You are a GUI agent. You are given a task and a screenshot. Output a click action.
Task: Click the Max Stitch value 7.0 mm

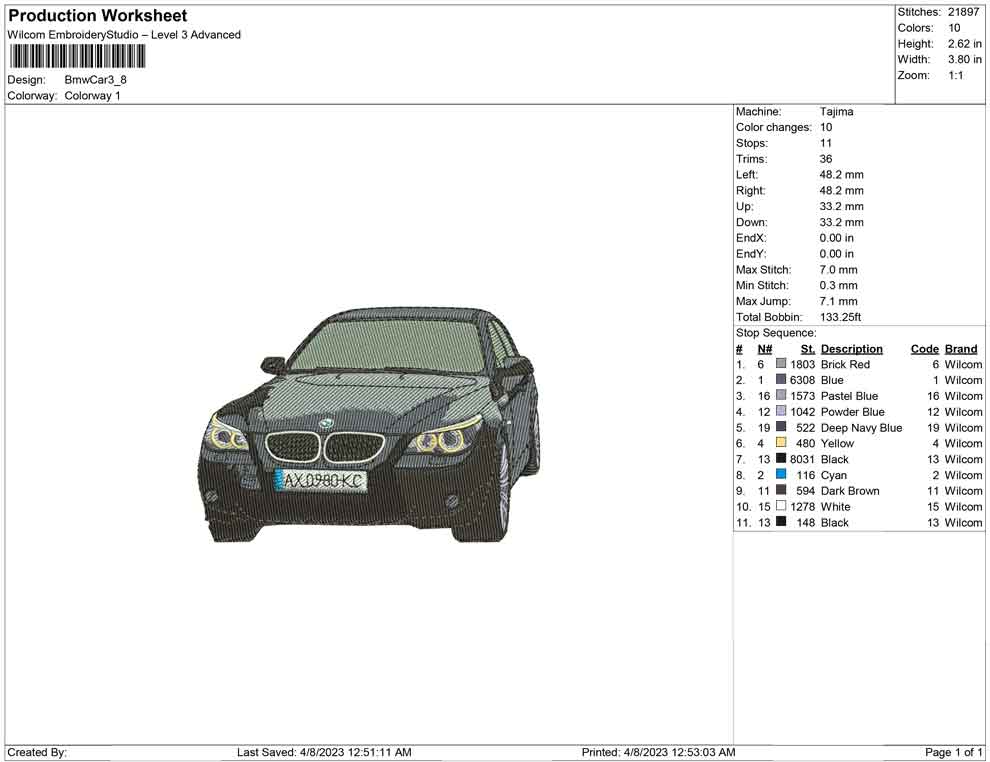[838, 270]
